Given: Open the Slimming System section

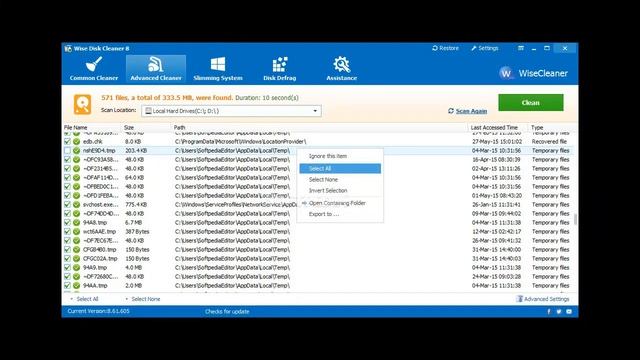Looking at the screenshot, I should [x=218, y=69].
